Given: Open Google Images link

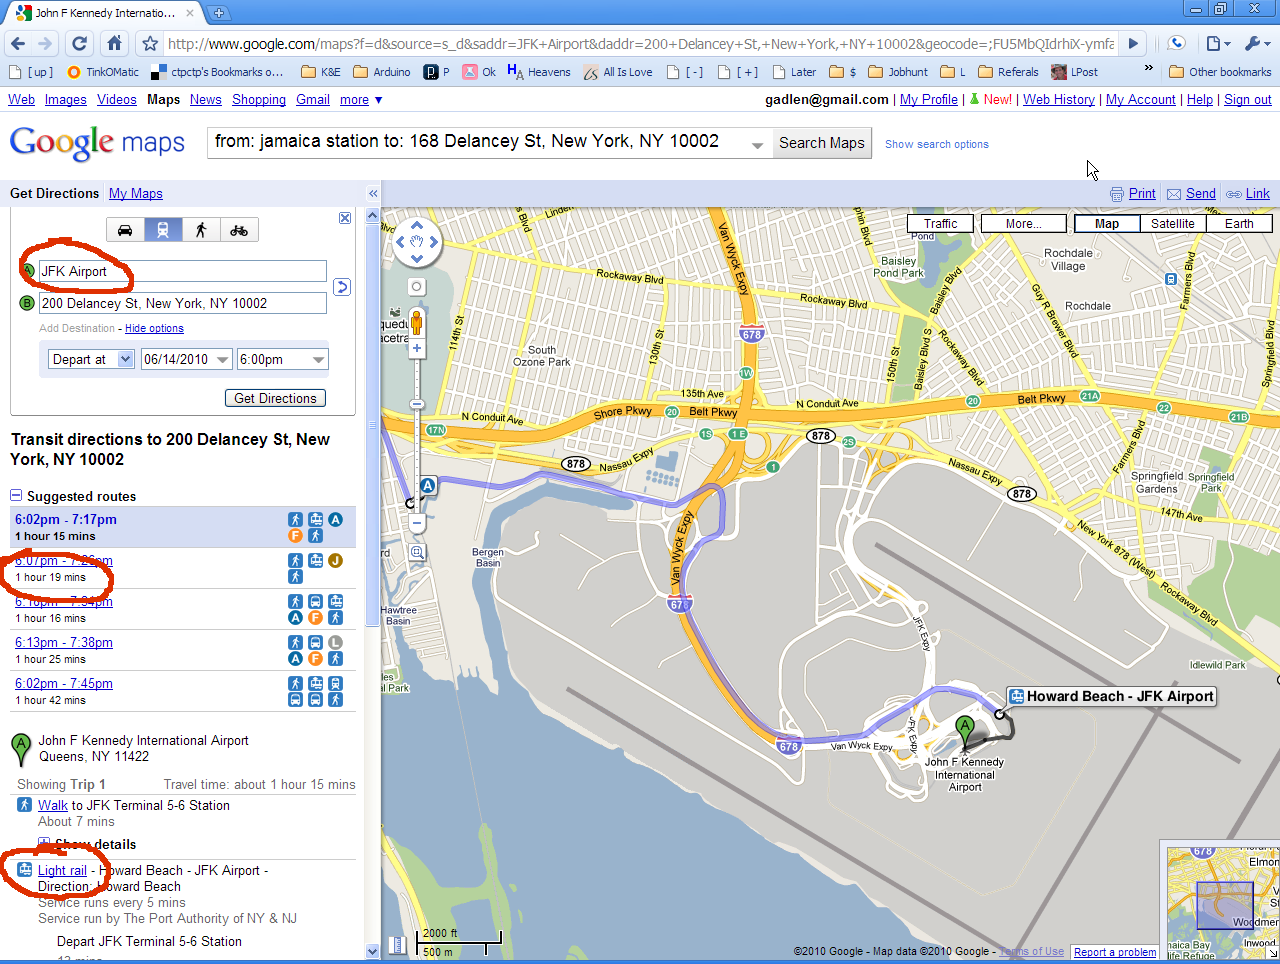Looking at the screenshot, I should point(66,100).
